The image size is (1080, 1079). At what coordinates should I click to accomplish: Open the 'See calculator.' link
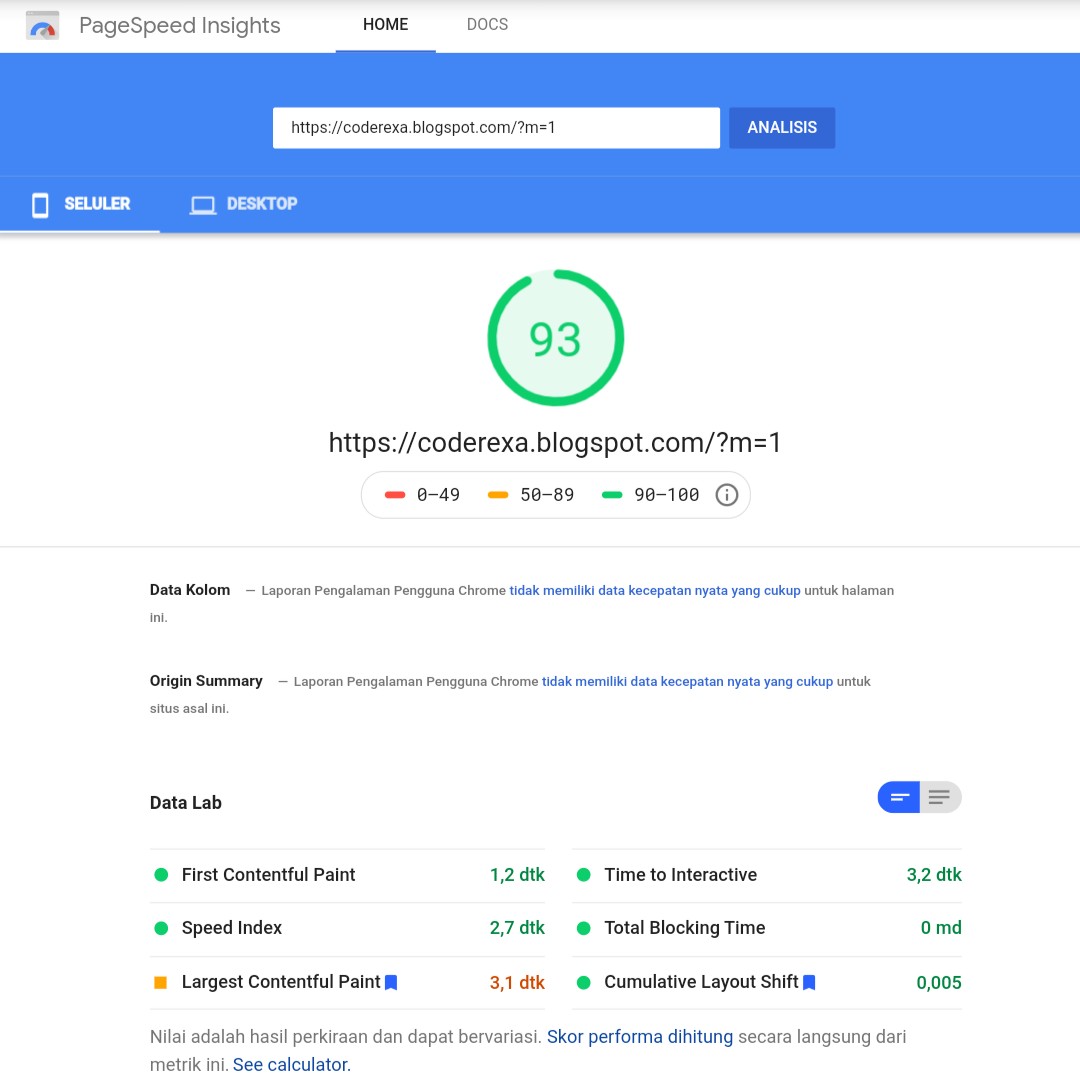pyautogui.click(x=291, y=1065)
